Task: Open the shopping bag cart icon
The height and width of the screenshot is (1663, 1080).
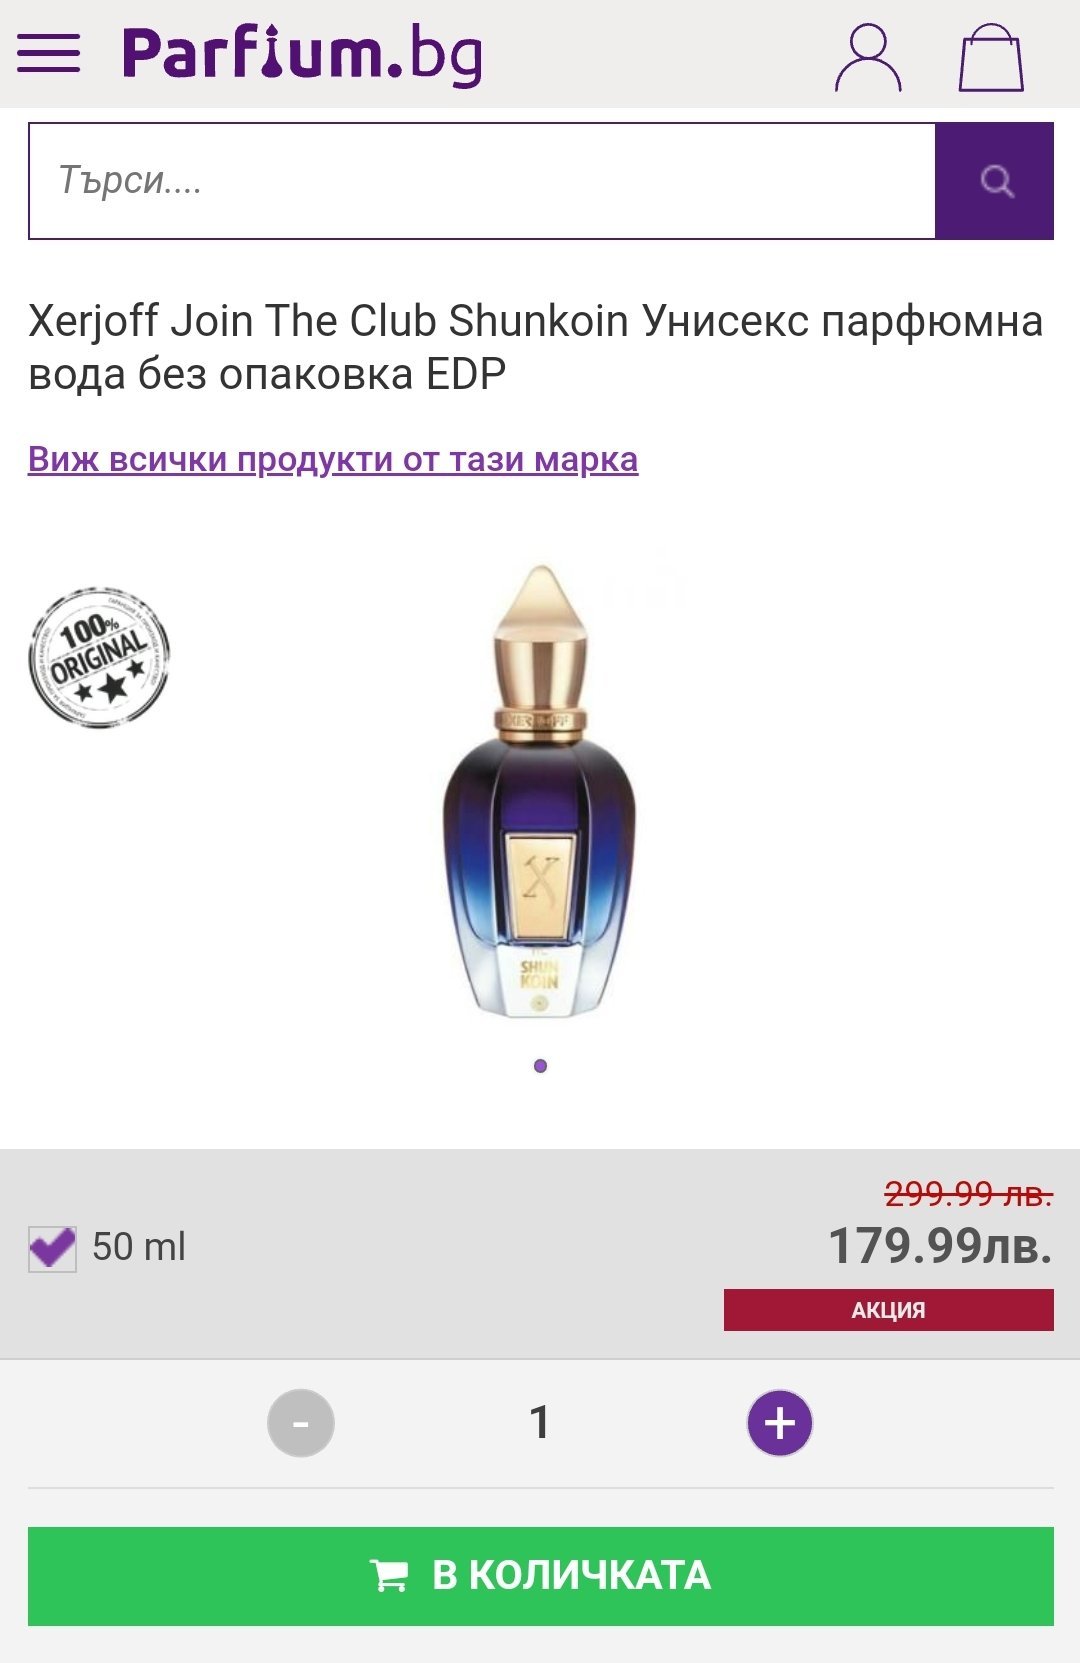Action: point(991,58)
